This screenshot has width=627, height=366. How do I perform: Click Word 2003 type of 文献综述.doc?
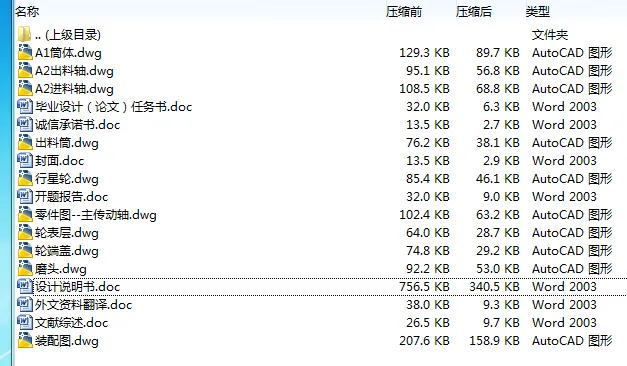coord(564,323)
